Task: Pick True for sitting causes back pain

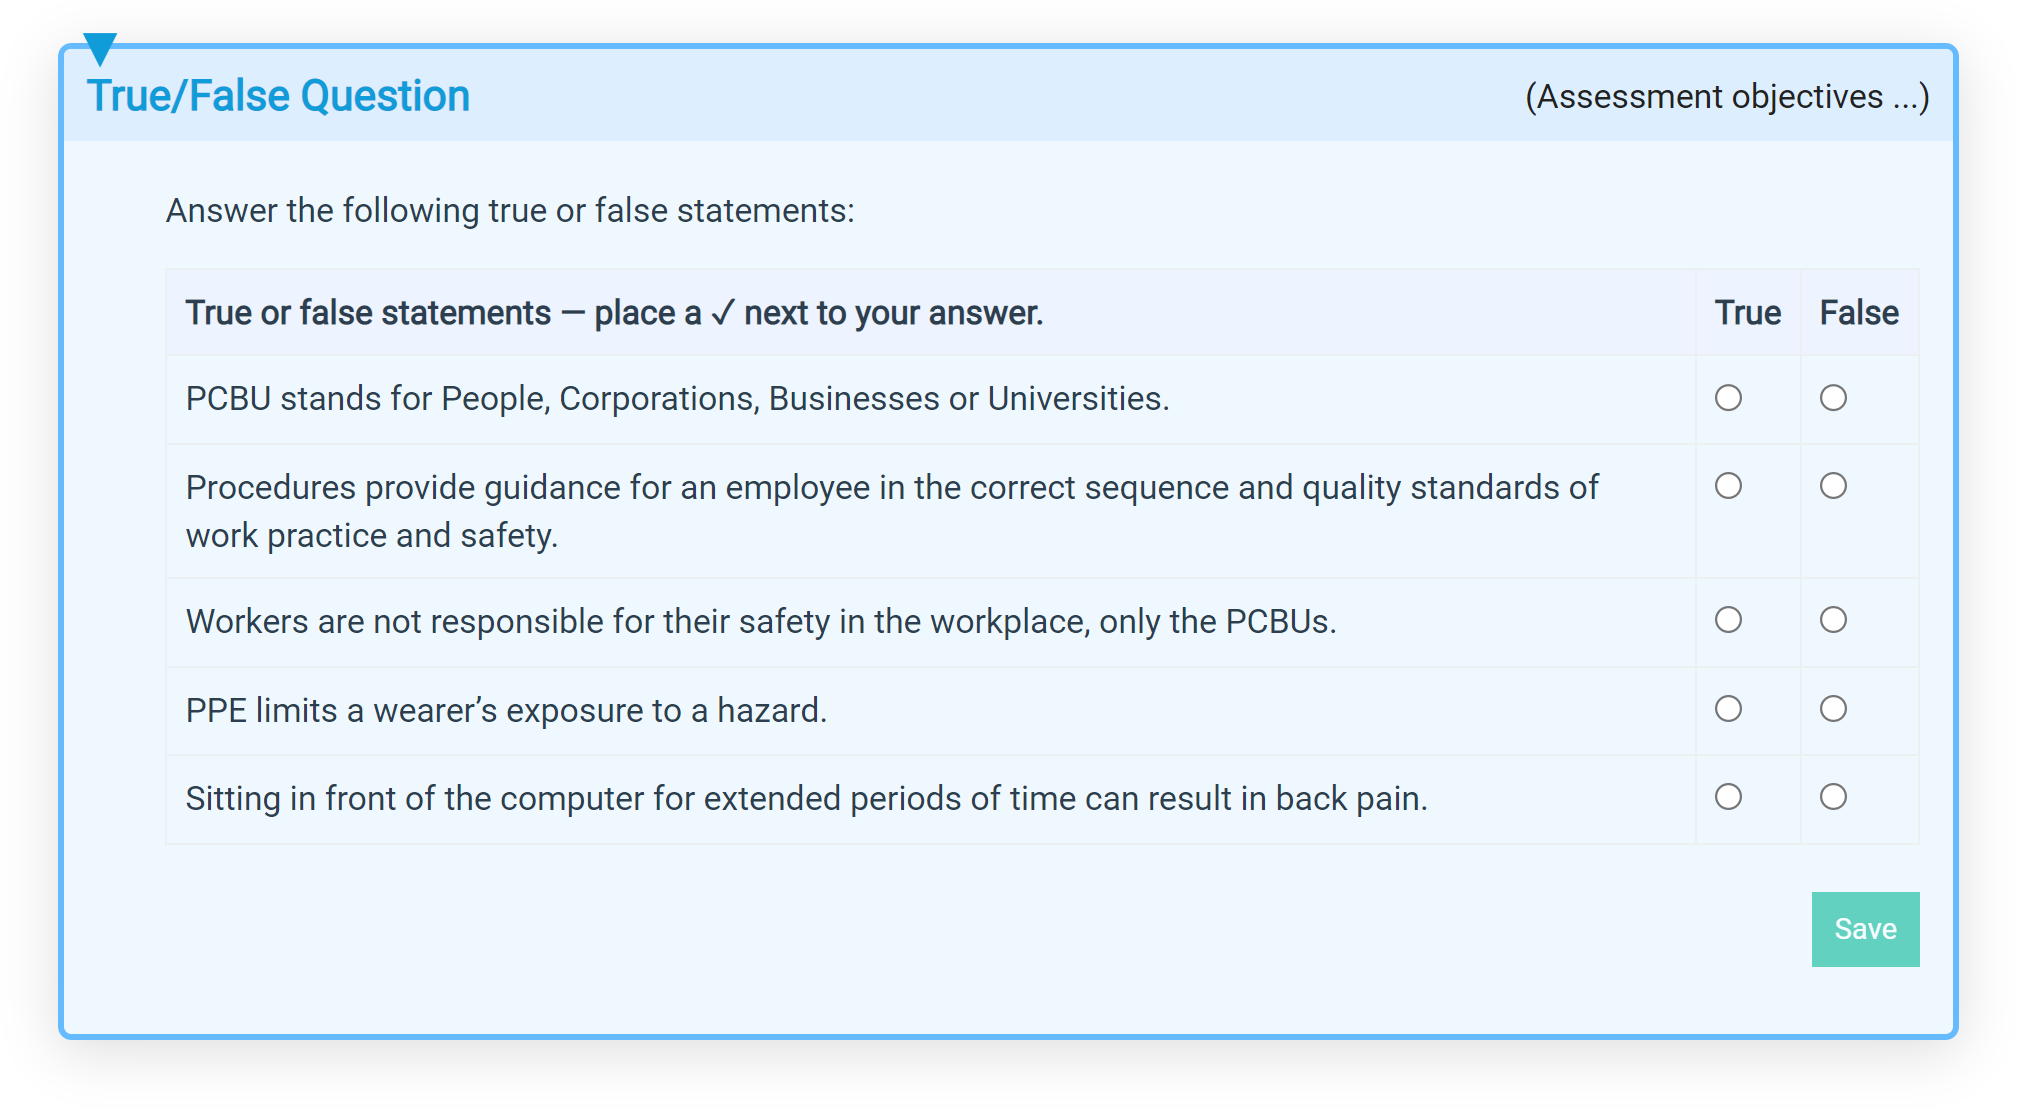Action: coord(1728,797)
